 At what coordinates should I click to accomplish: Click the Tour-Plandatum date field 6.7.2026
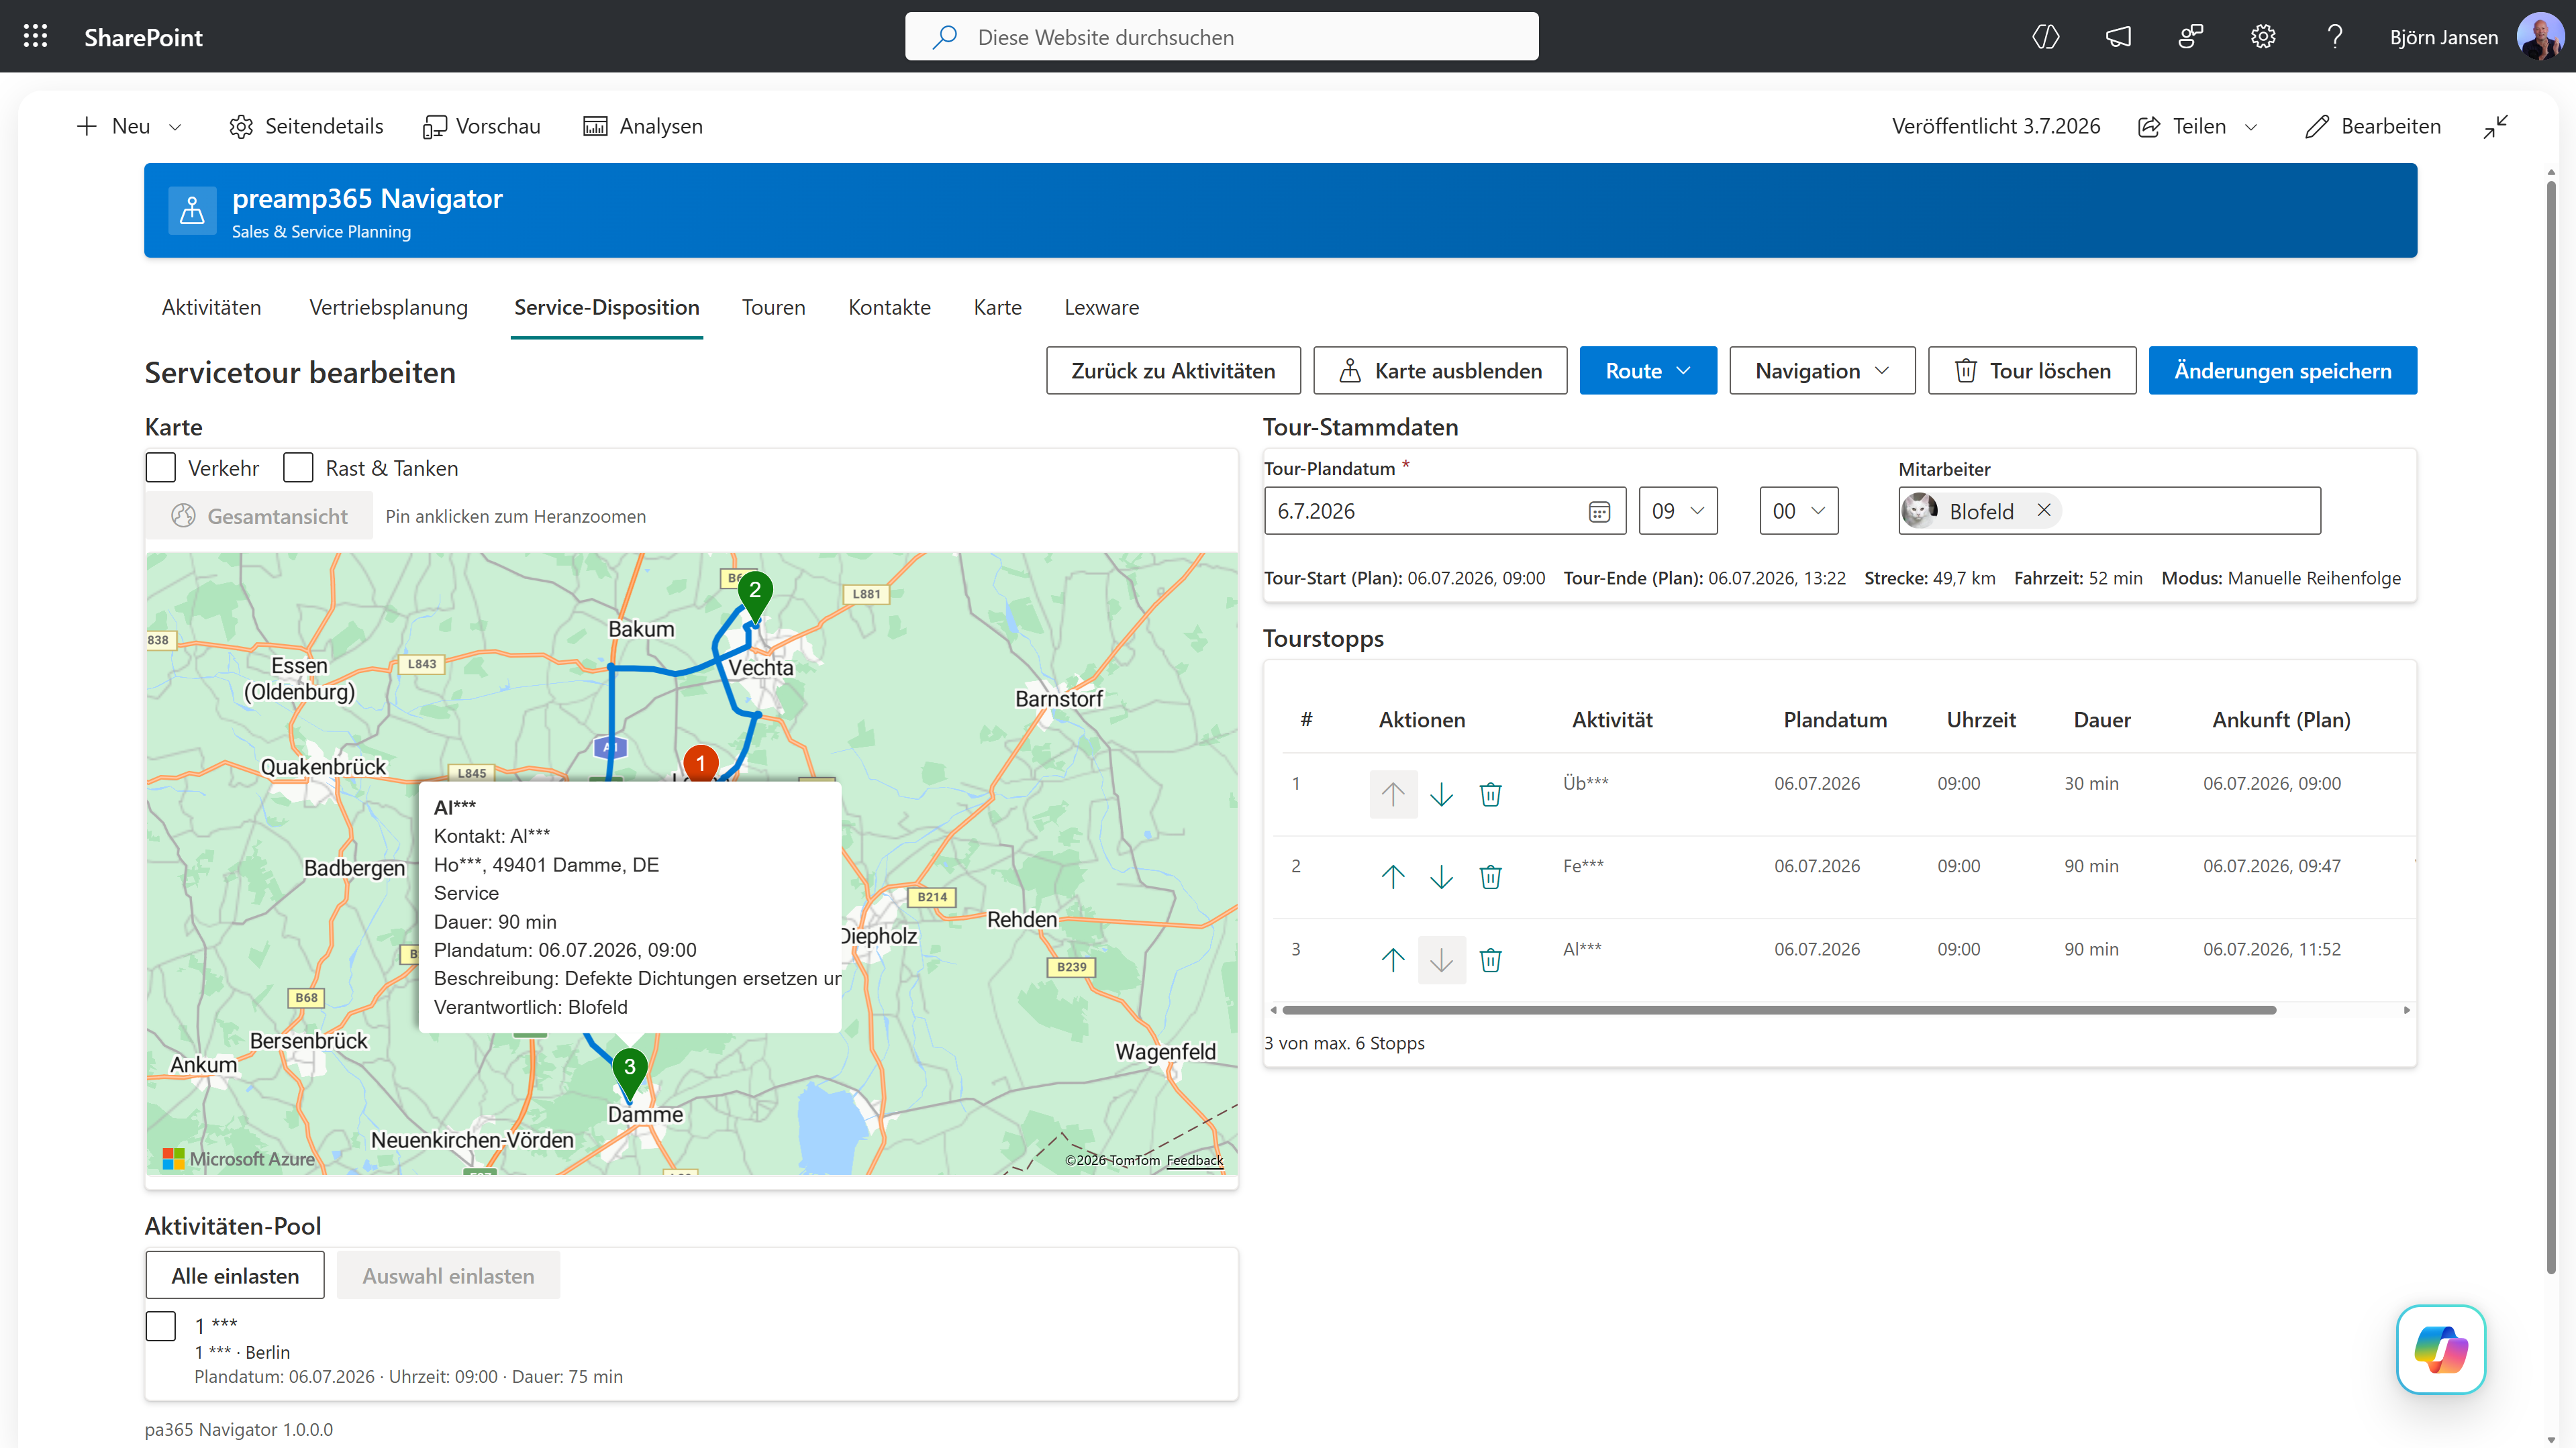pos(1444,511)
